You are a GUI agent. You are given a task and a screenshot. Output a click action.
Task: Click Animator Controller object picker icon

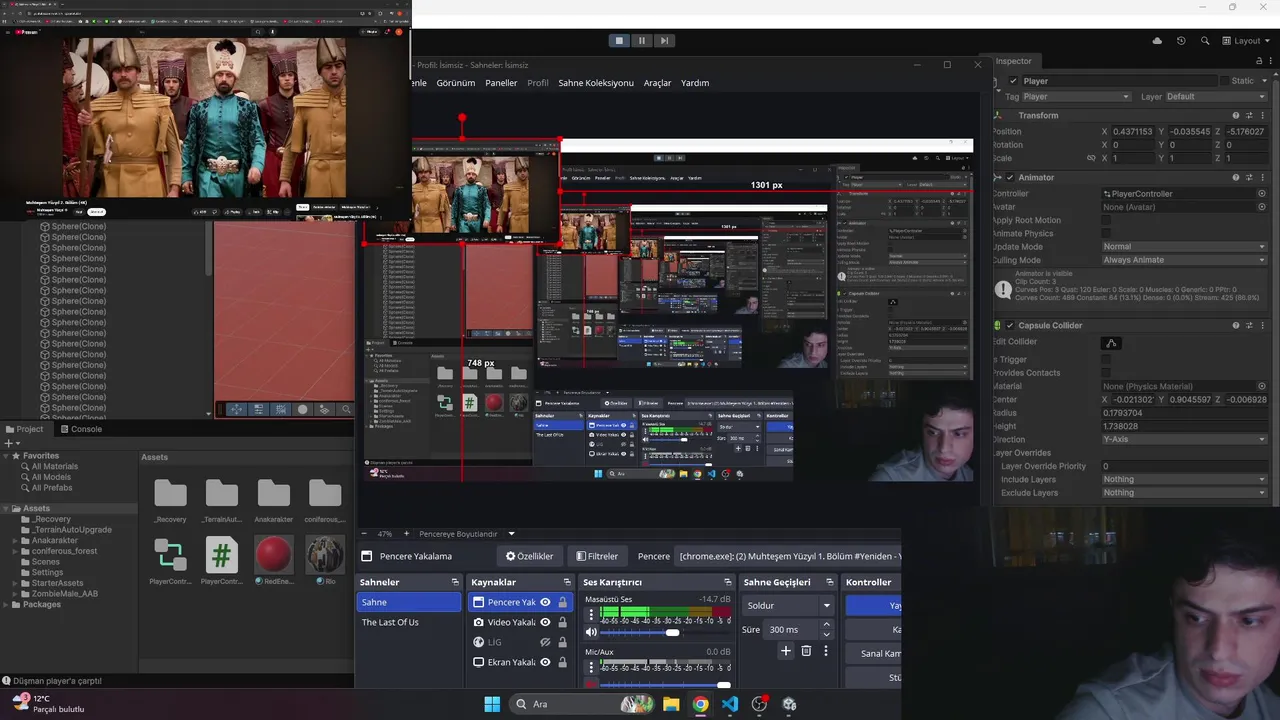(1262, 194)
